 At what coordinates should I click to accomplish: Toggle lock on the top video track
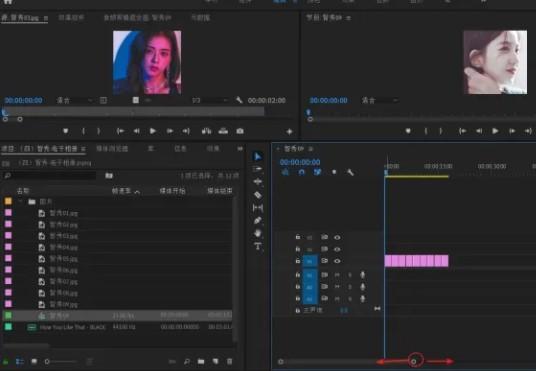pyautogui.click(x=298, y=237)
